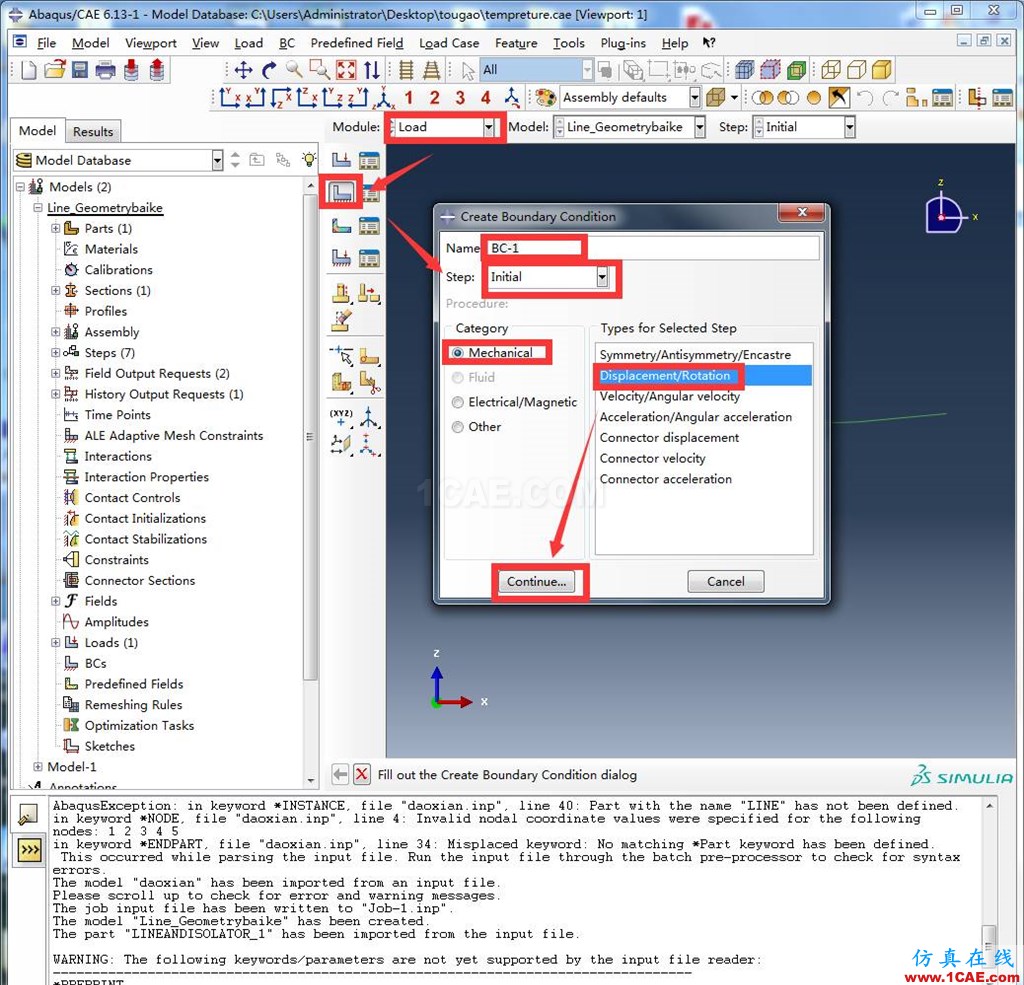1024x985 pixels.
Task: Click the Cycle Views arrows icon
Action: 372,70
